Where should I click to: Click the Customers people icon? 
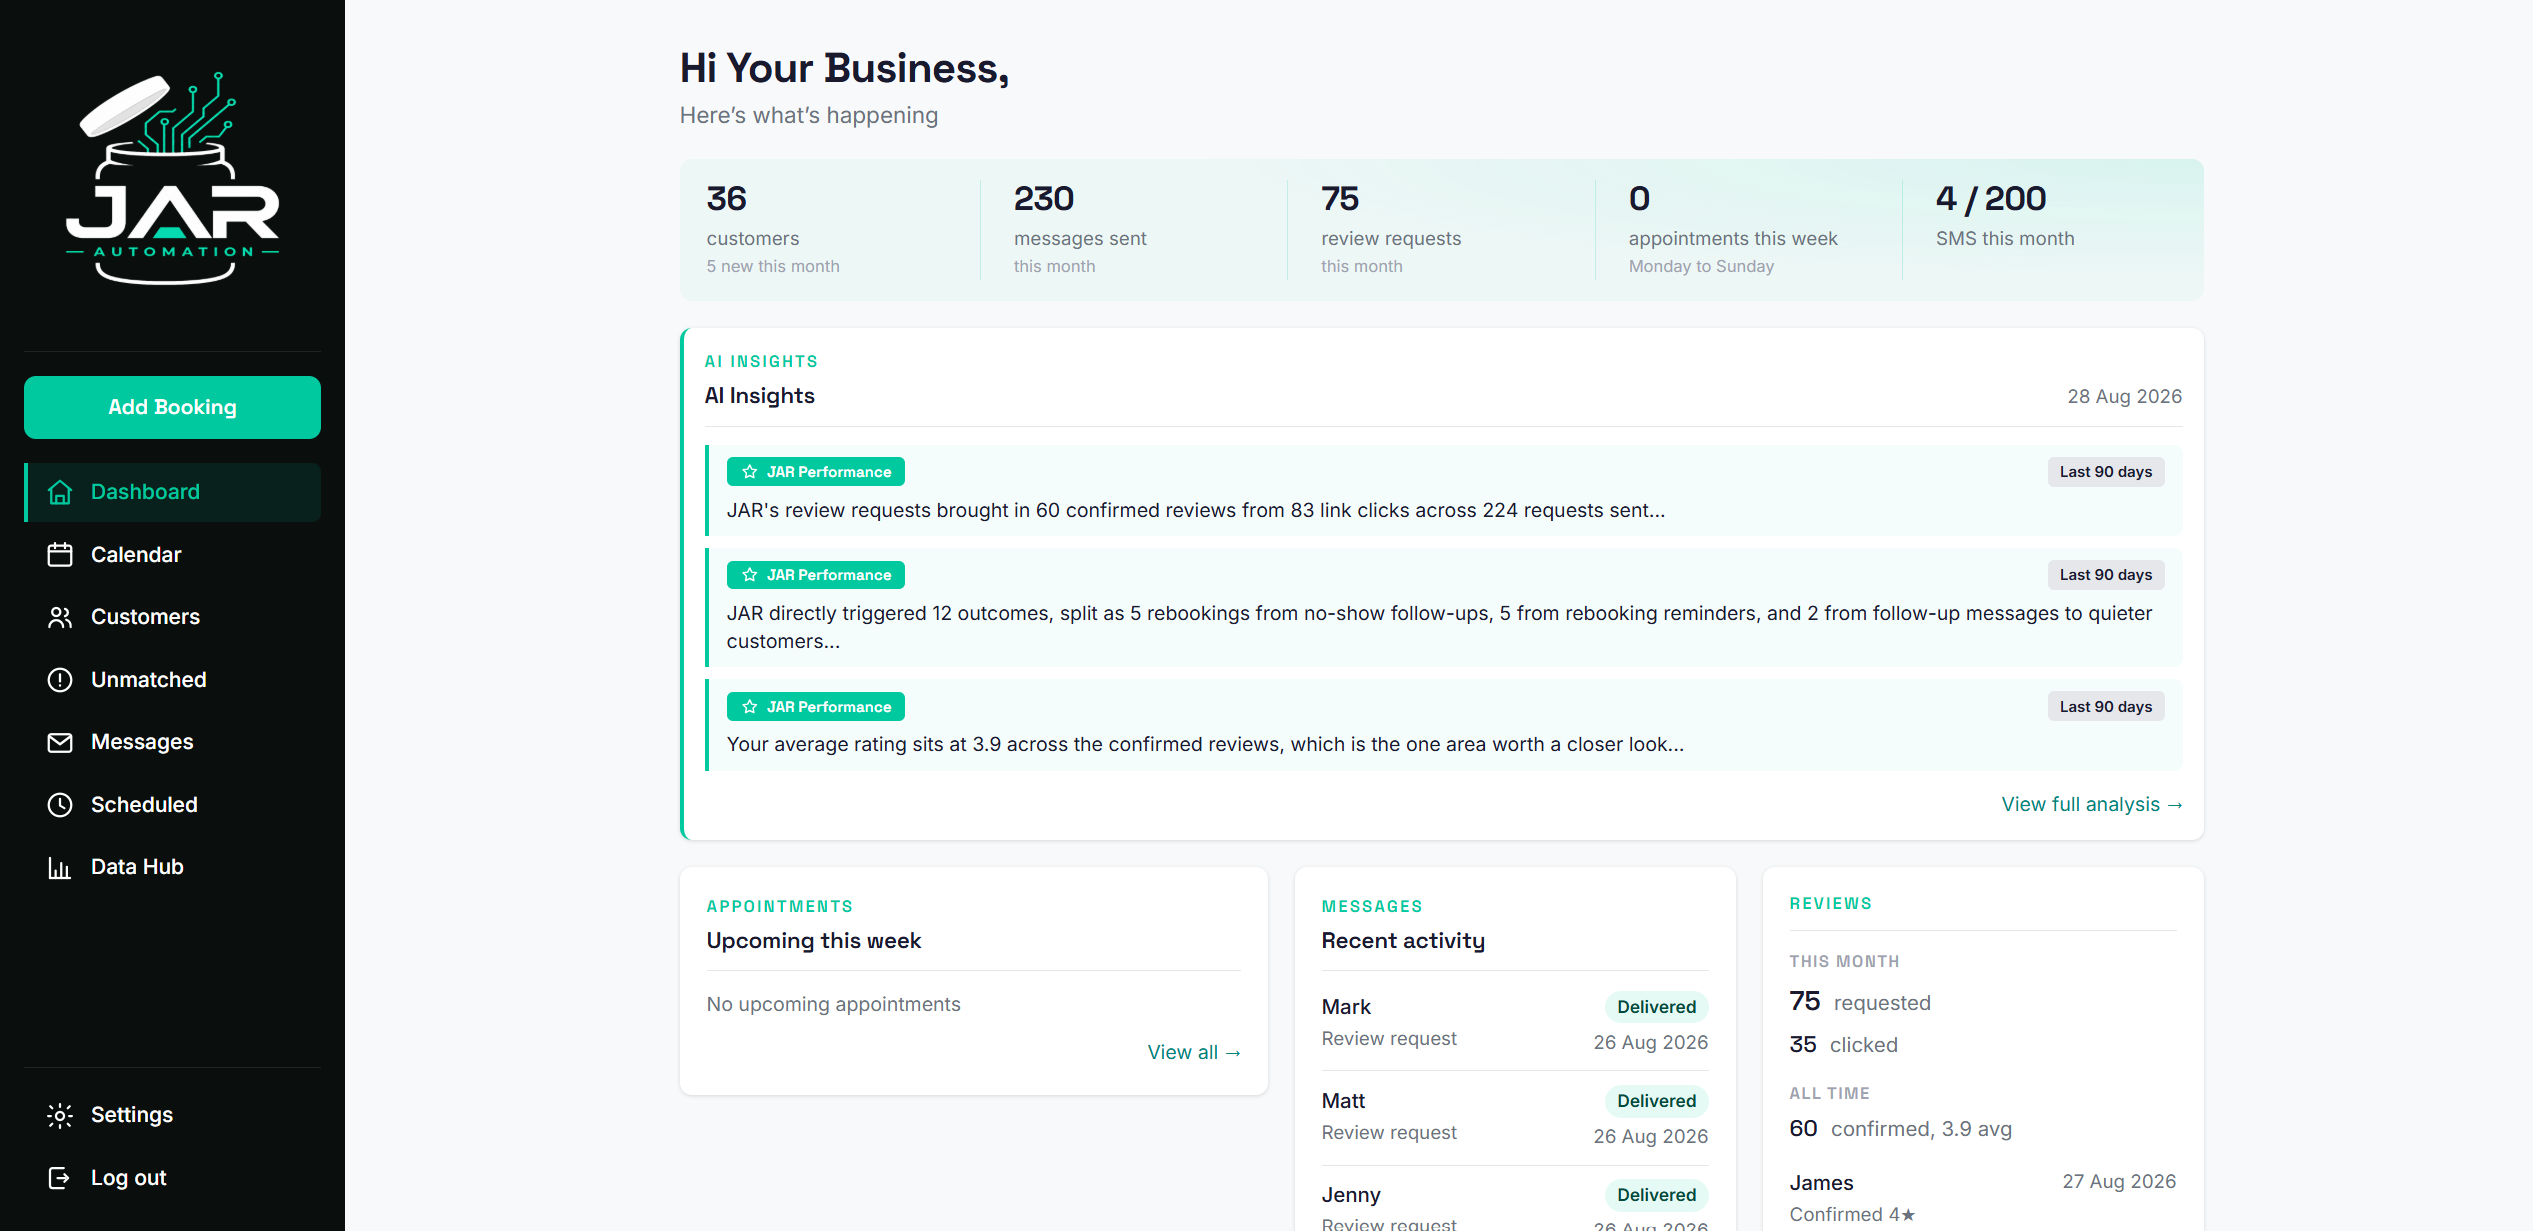pyautogui.click(x=60, y=617)
